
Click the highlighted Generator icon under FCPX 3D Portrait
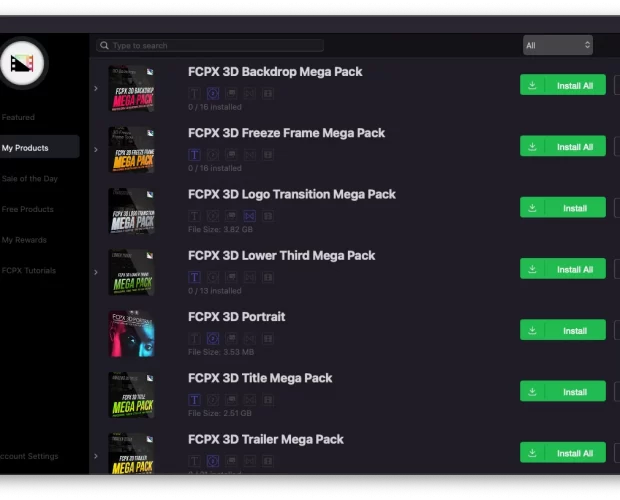coord(213,339)
